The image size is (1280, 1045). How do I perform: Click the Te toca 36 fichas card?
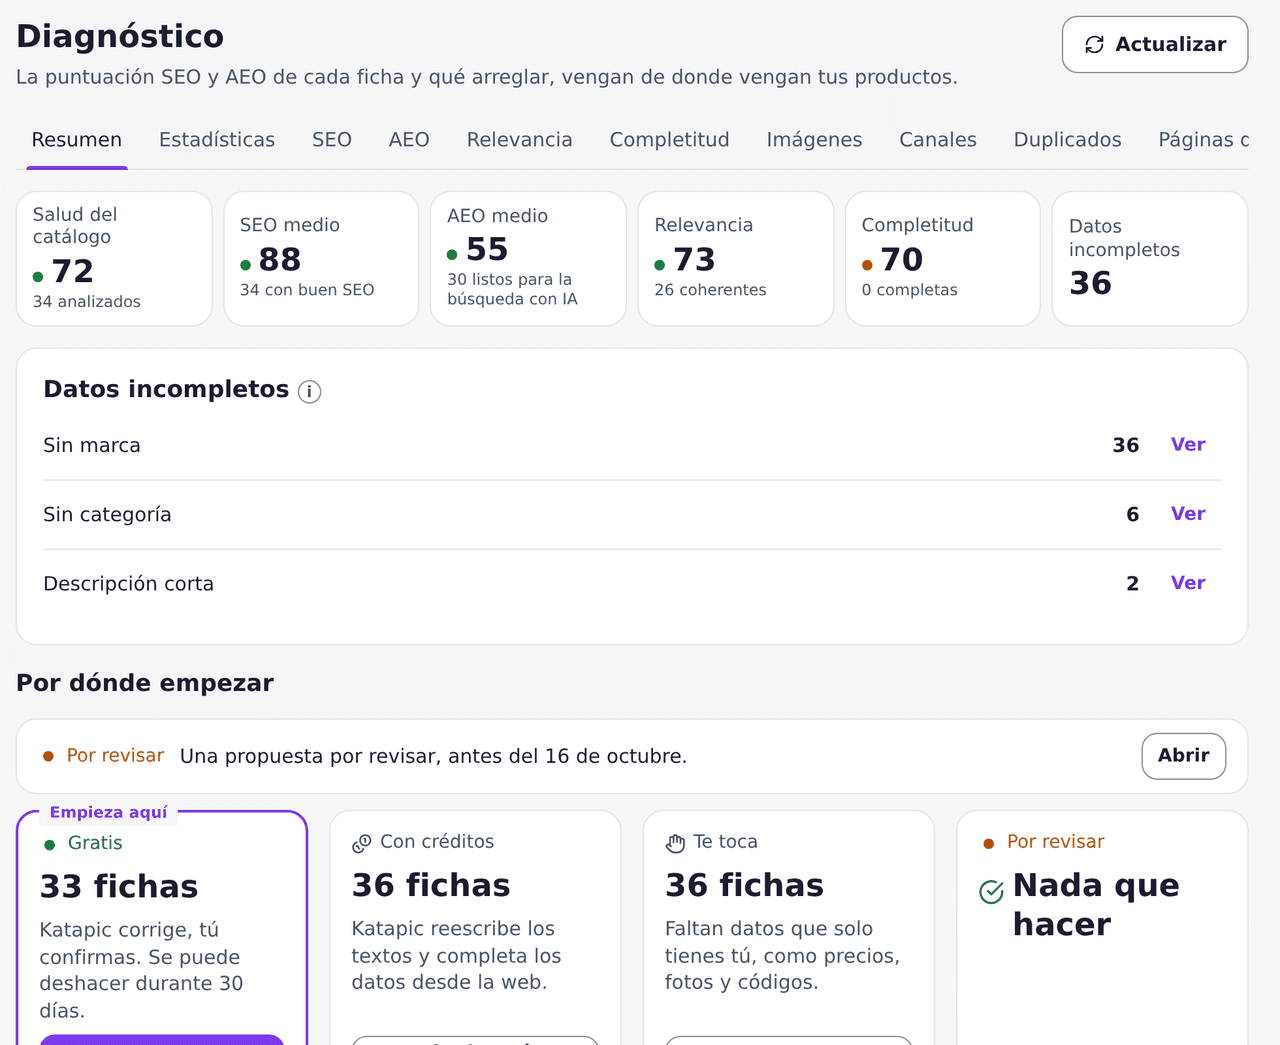click(789, 928)
